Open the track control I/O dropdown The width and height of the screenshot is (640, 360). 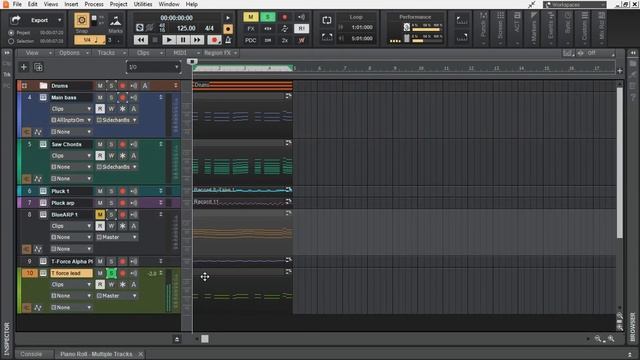point(153,67)
